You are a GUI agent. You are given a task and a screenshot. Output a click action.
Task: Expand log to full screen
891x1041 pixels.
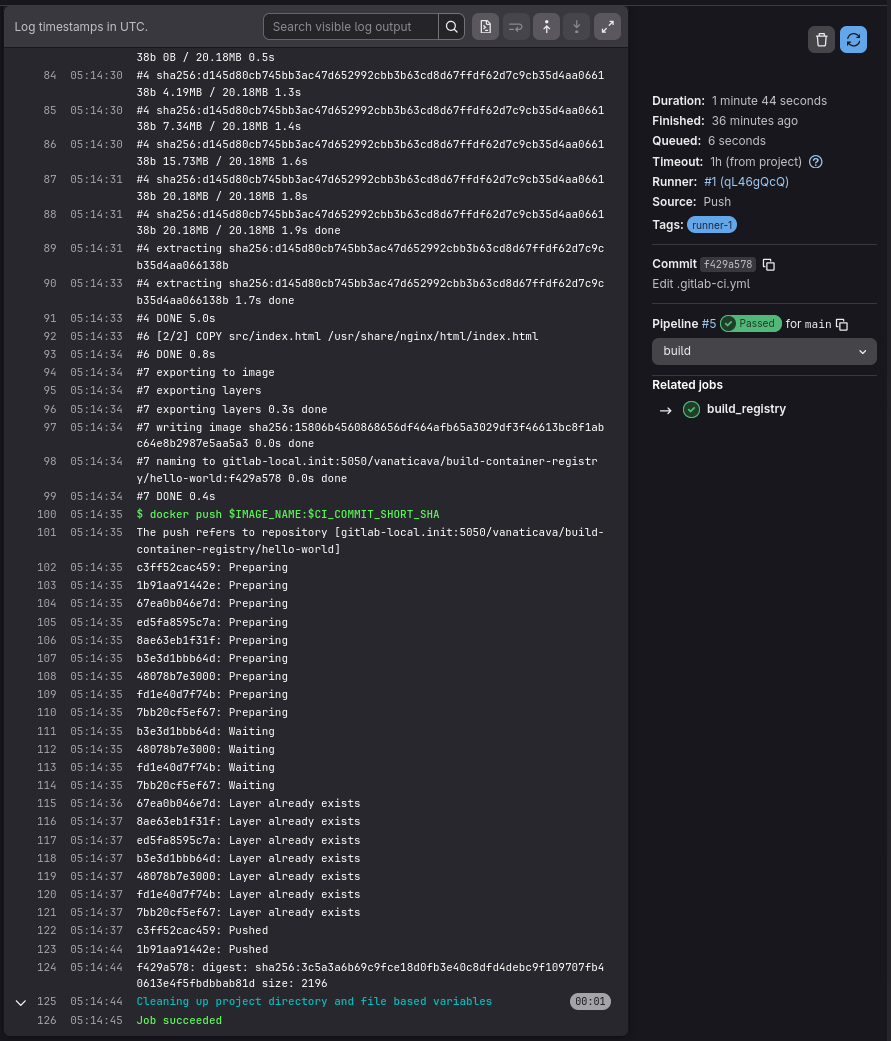pyautogui.click(x=607, y=27)
